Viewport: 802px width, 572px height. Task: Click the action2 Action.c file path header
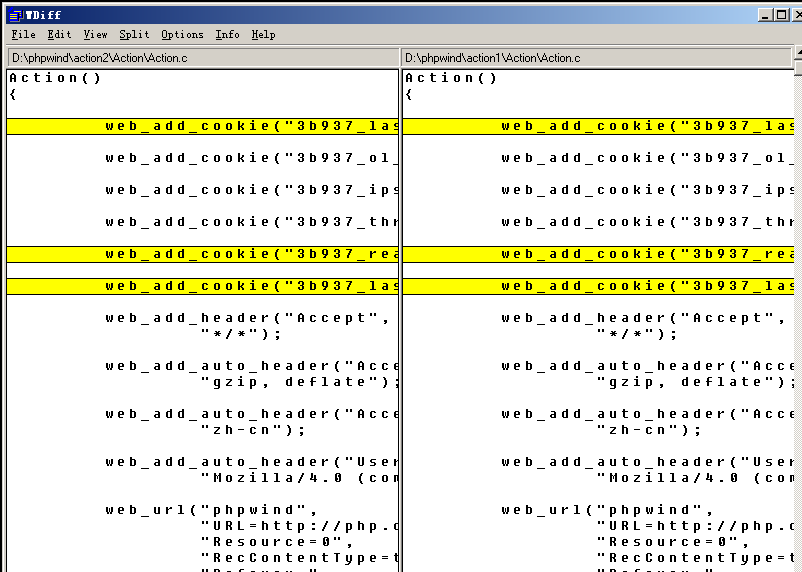203,58
